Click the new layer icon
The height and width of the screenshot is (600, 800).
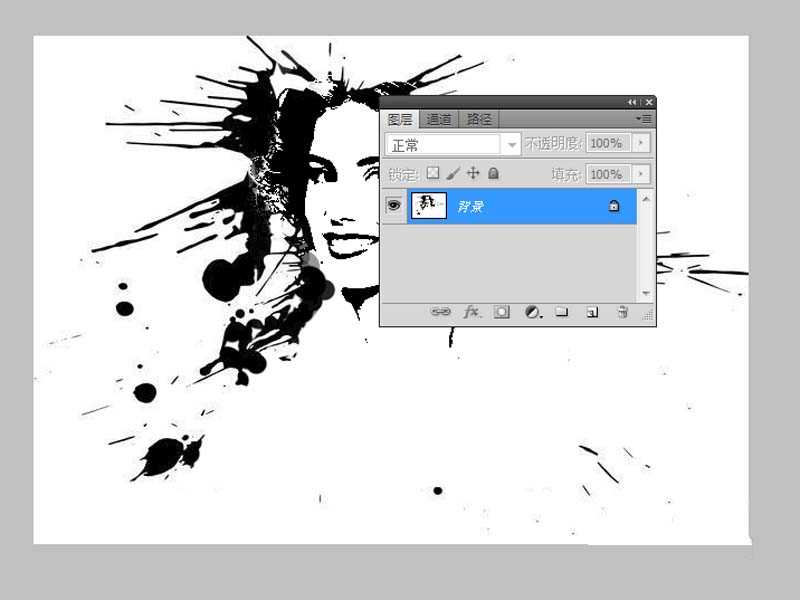tap(592, 312)
